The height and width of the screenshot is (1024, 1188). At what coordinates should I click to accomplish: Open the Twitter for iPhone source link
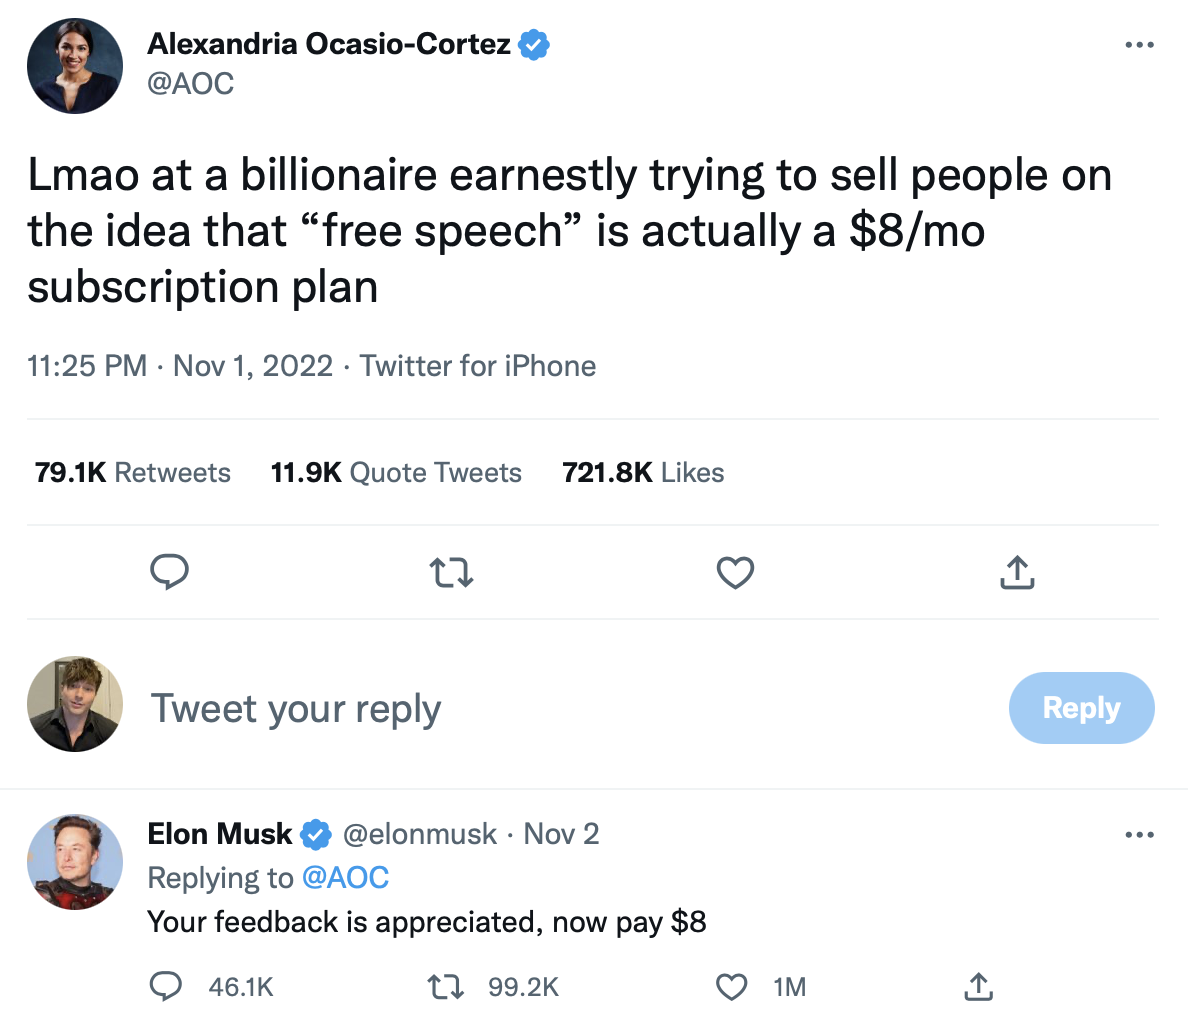478,366
